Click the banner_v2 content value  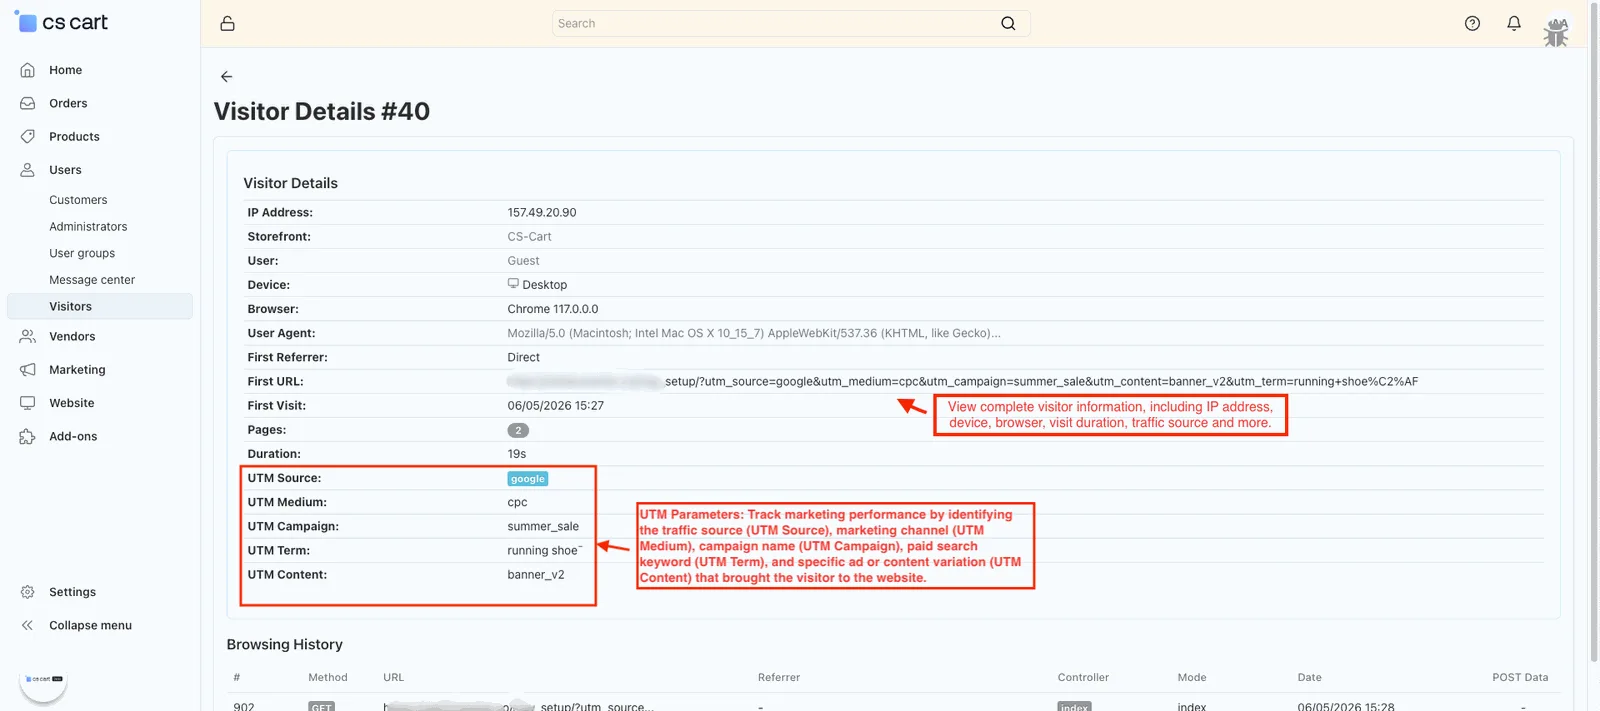(536, 575)
